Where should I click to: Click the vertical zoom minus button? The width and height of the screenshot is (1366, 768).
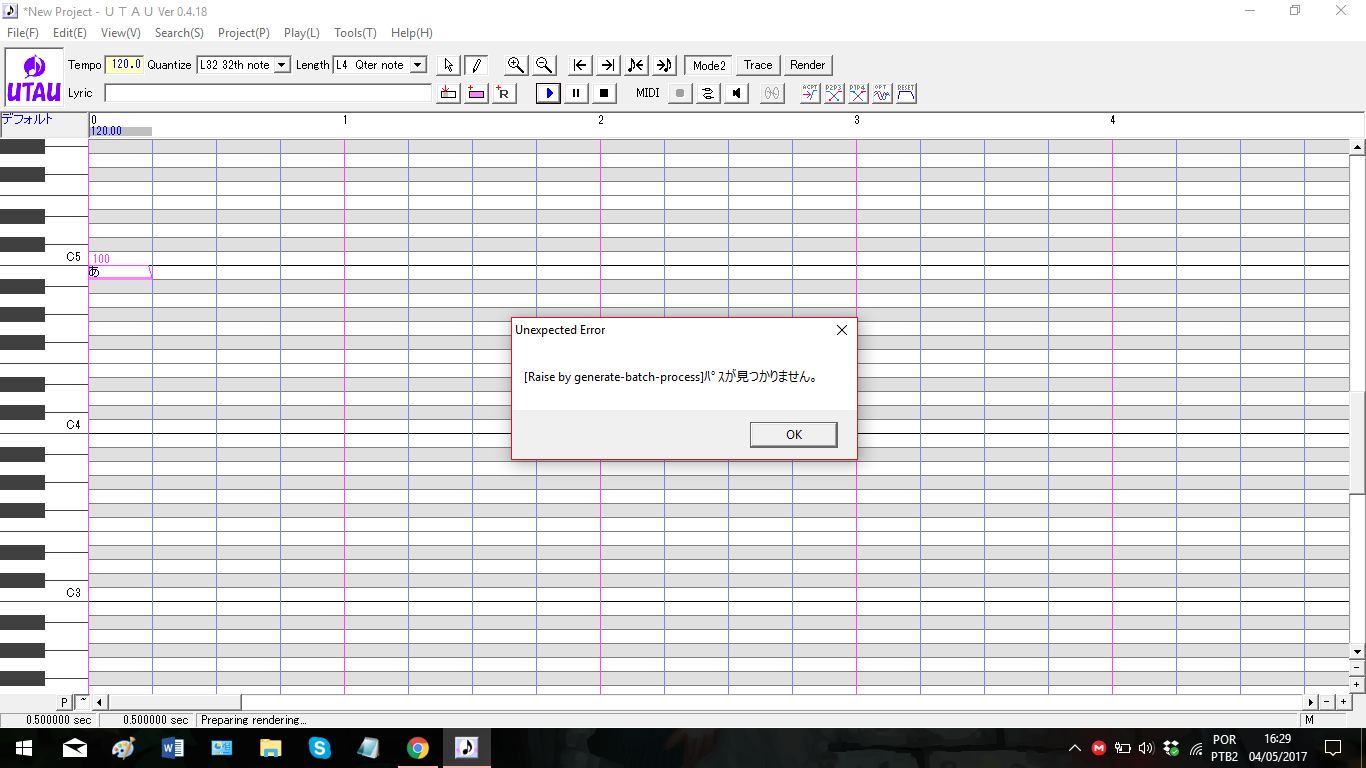[1357, 668]
